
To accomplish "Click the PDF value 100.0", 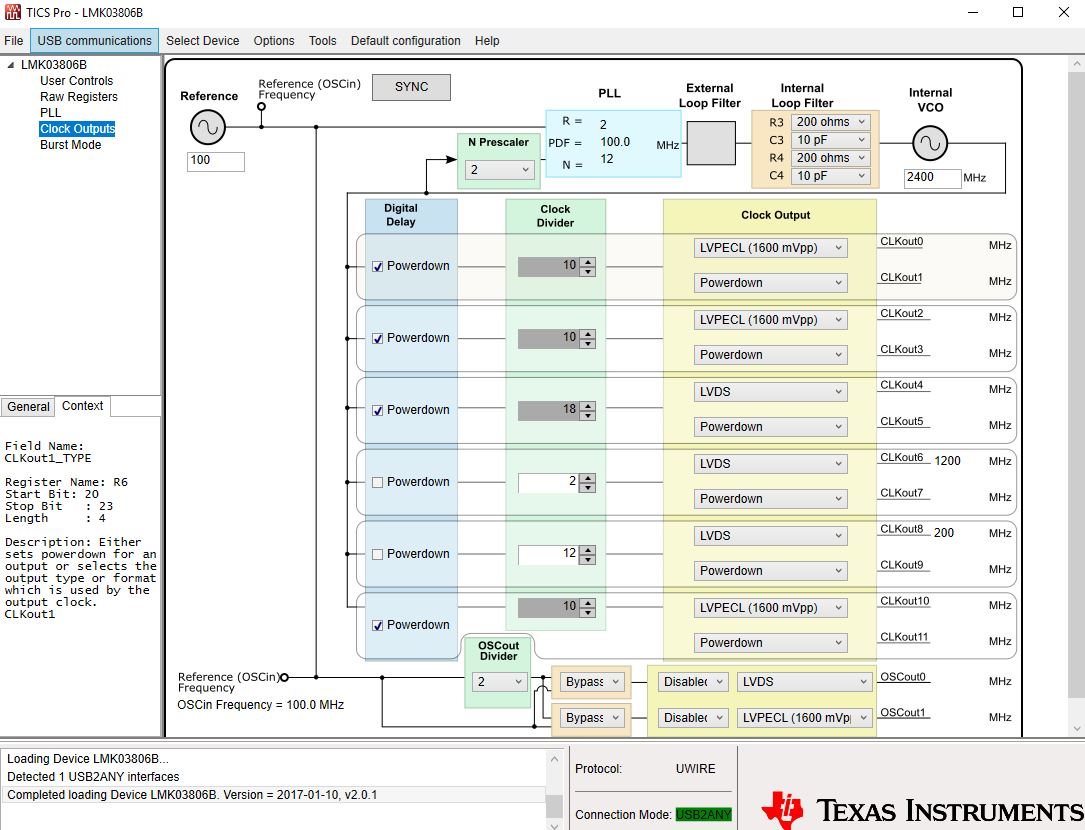I will point(615,142).
